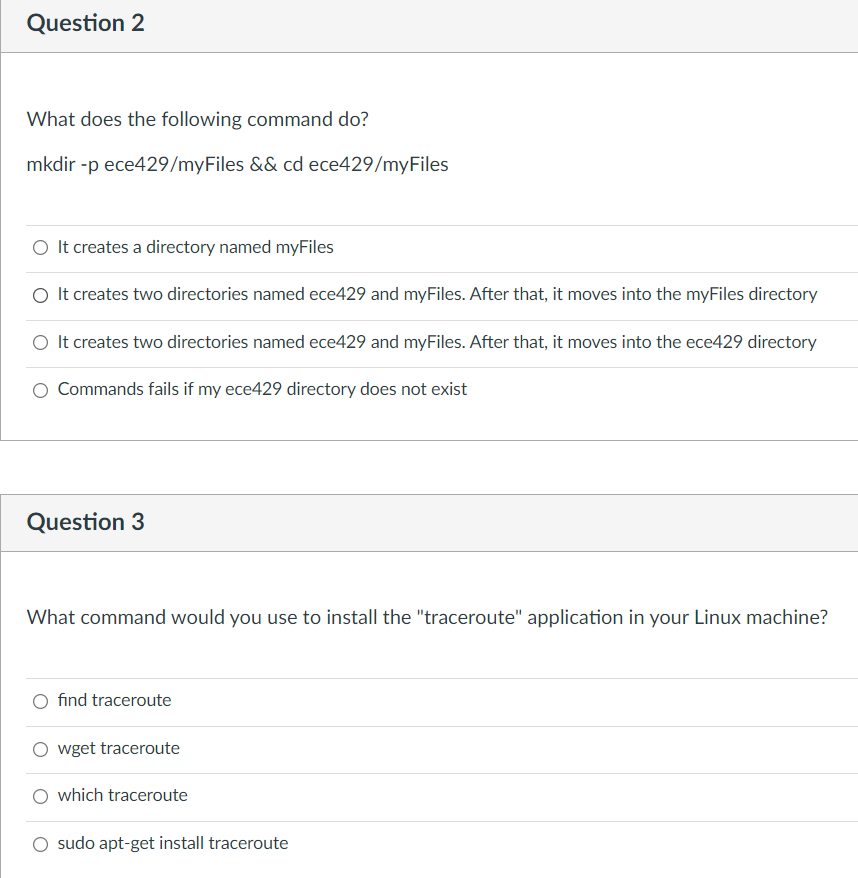Click the answer text "It creates a directory named myFiles"
This screenshot has width=858, height=878.
[195, 247]
